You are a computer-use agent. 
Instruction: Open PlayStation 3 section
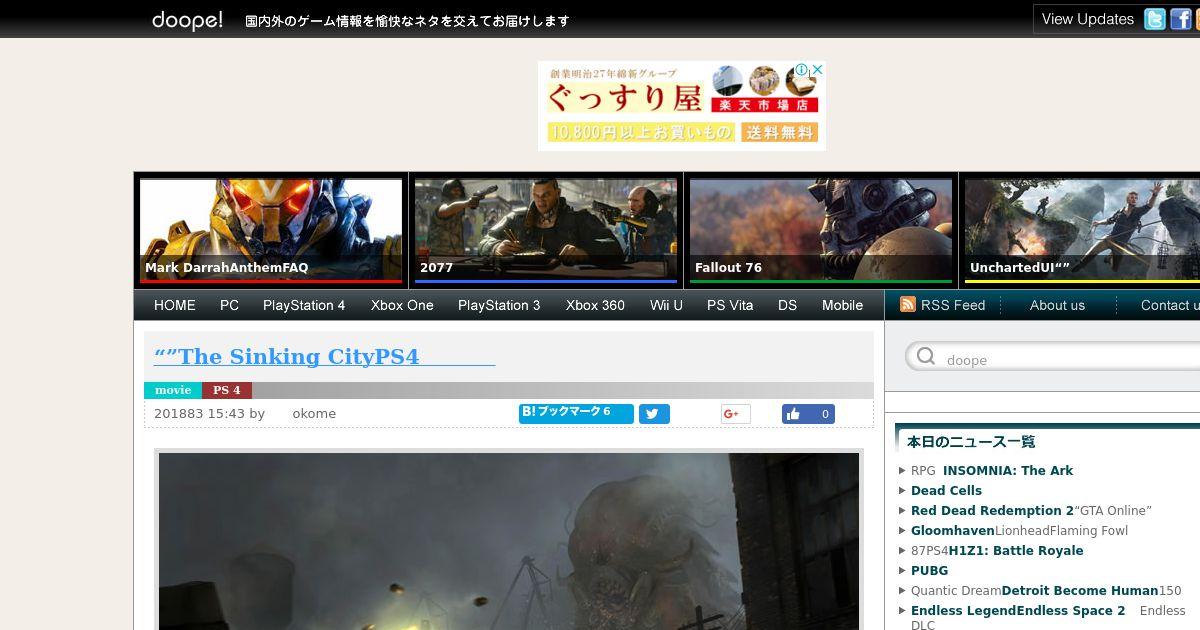(x=499, y=305)
